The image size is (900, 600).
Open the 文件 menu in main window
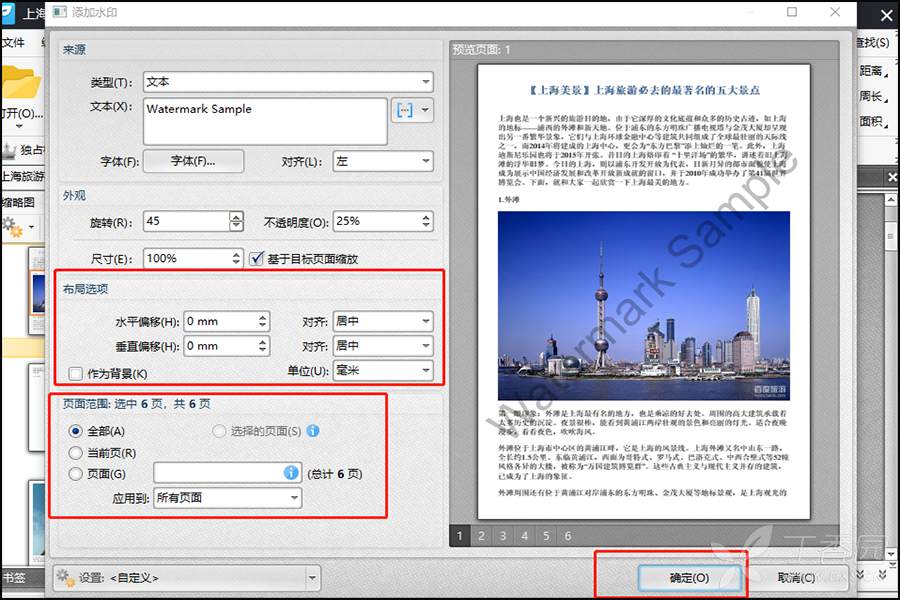(13, 42)
